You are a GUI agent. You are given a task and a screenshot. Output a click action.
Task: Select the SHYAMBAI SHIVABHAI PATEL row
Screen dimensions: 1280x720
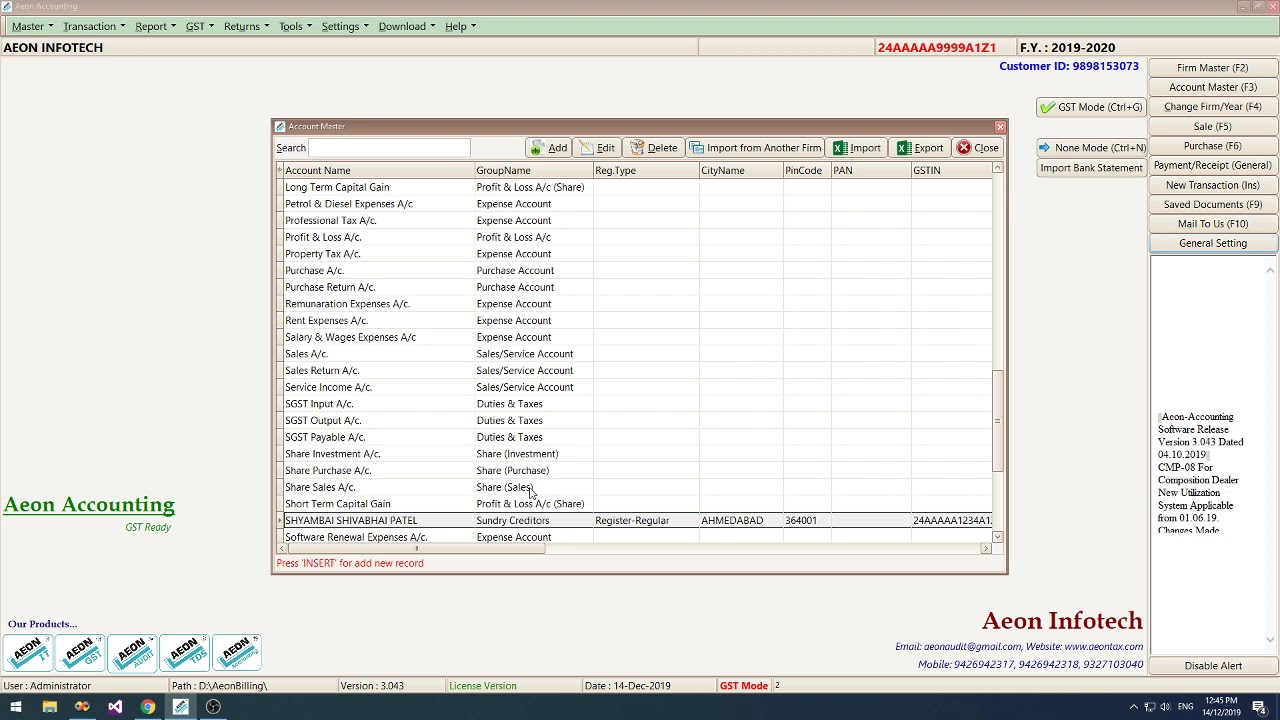point(634,521)
